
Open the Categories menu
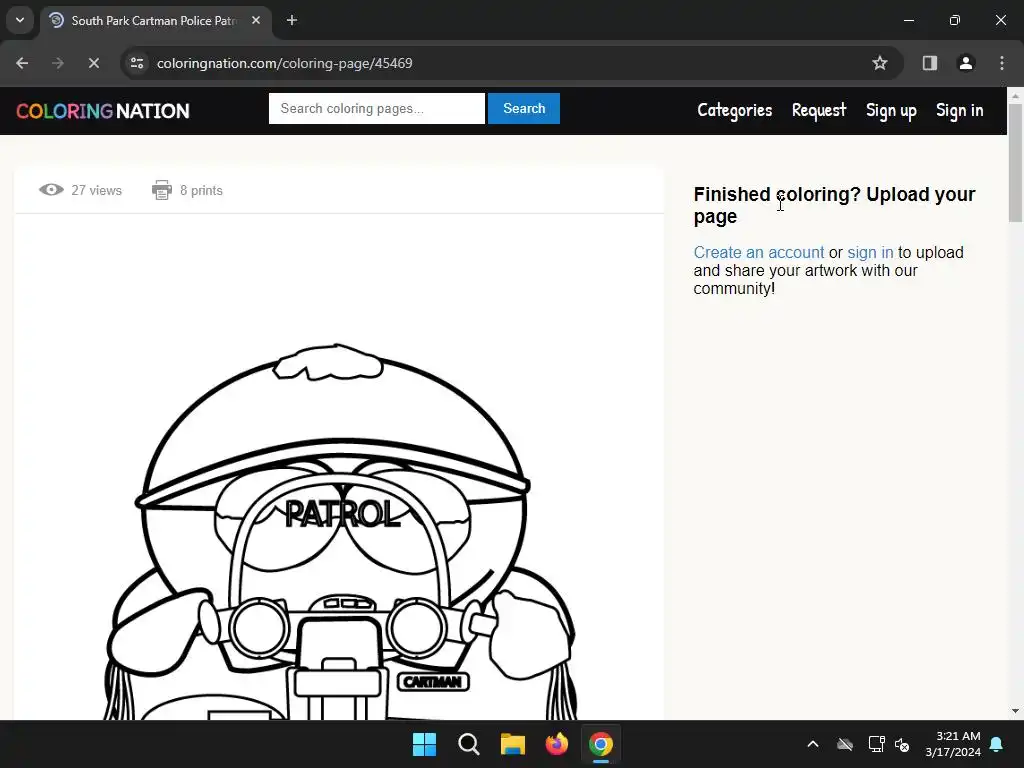click(735, 110)
